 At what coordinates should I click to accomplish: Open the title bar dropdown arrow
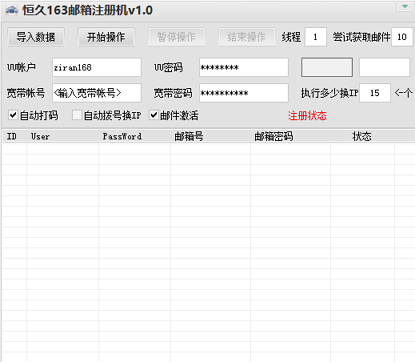coord(405,7)
